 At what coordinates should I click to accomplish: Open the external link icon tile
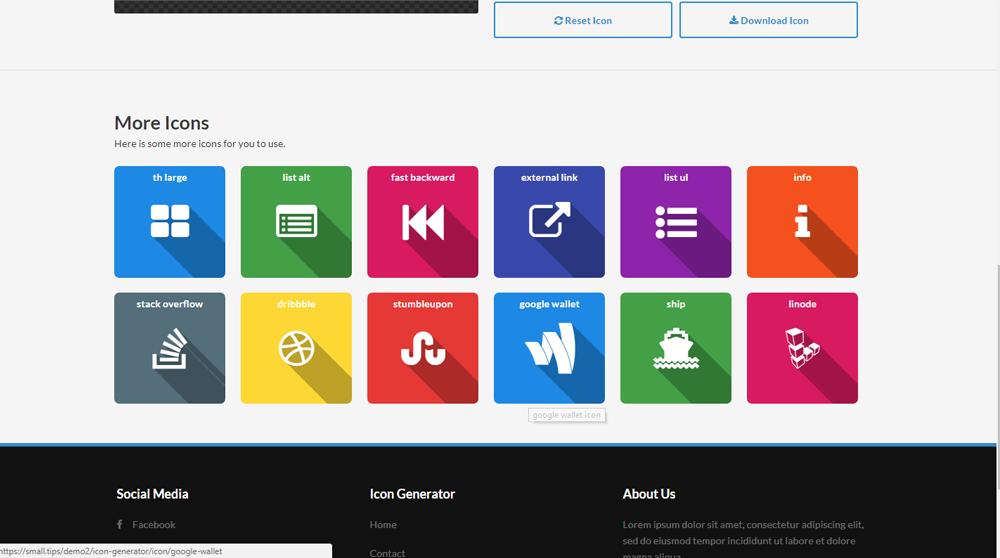[549, 222]
